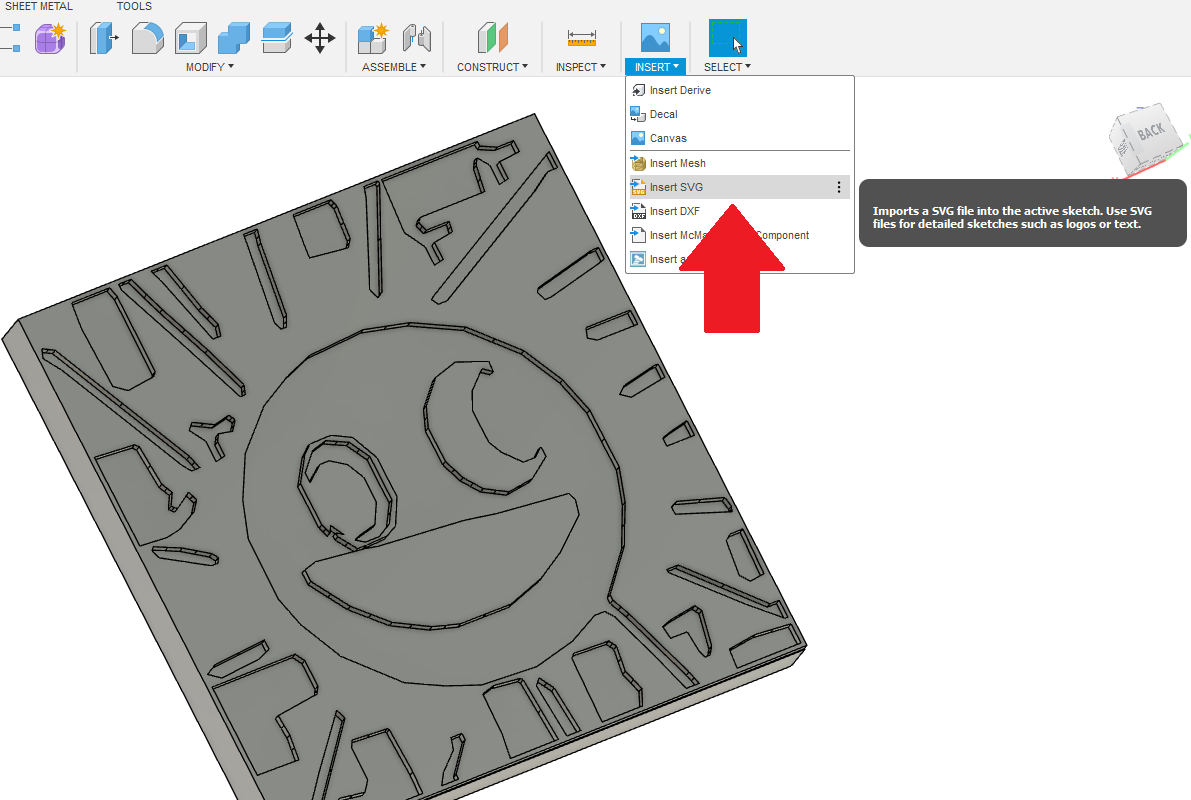Select the Flange tool
This screenshot has width=1191, height=800.
pos(104,38)
